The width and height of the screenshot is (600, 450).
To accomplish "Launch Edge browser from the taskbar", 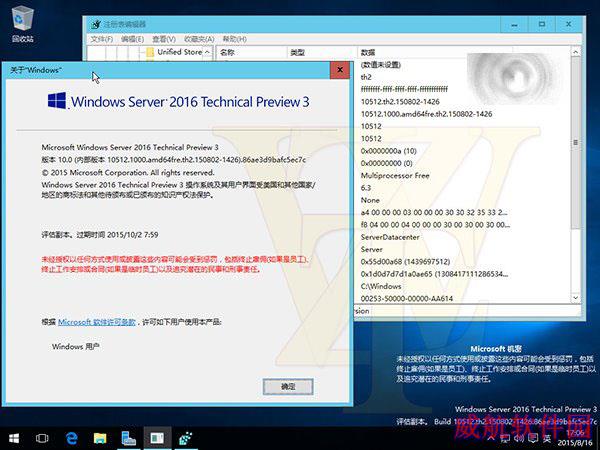I will tap(72, 438).
